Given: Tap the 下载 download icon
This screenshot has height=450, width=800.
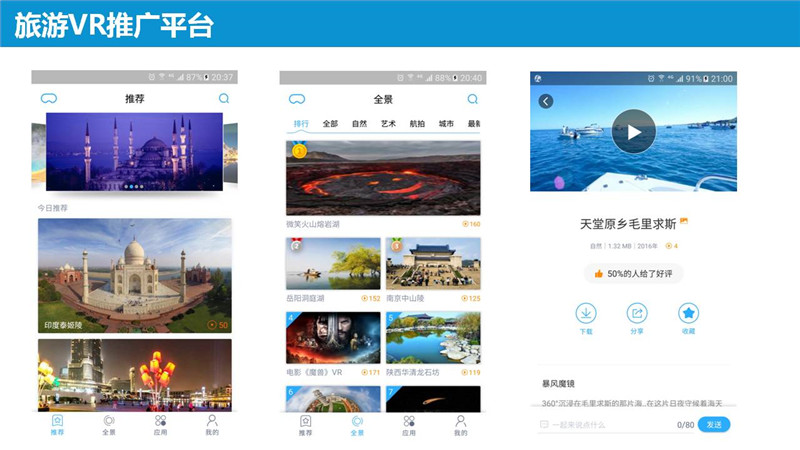Looking at the screenshot, I should tap(586, 313).
